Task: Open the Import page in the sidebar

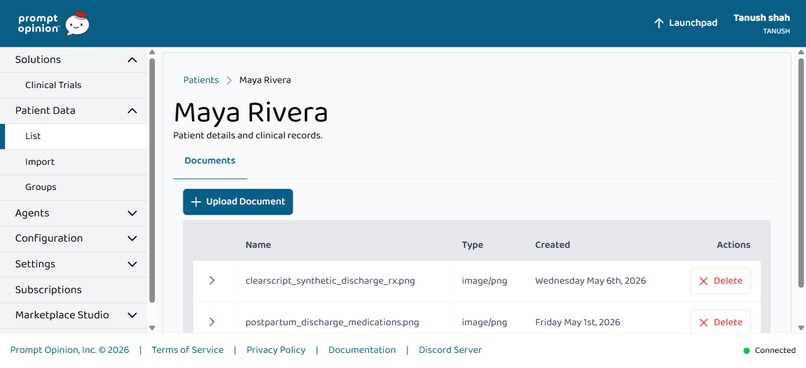Action: point(74,162)
